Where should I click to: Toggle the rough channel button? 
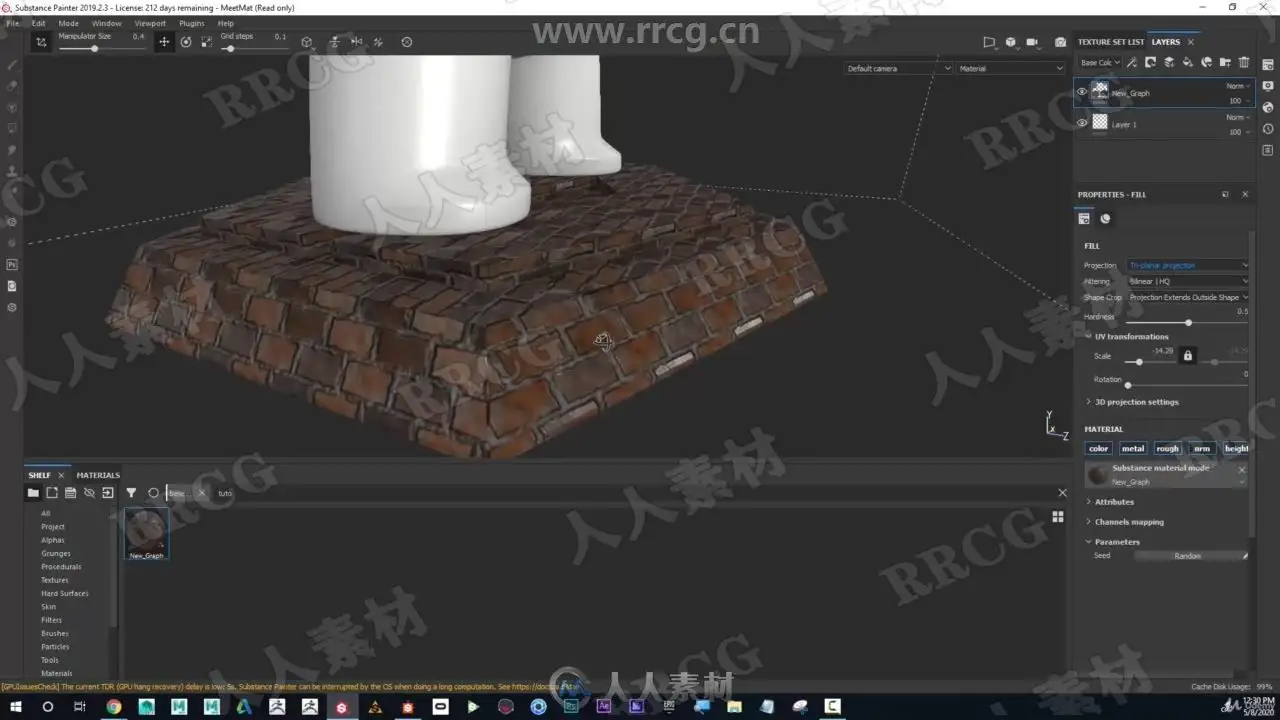pos(1167,448)
